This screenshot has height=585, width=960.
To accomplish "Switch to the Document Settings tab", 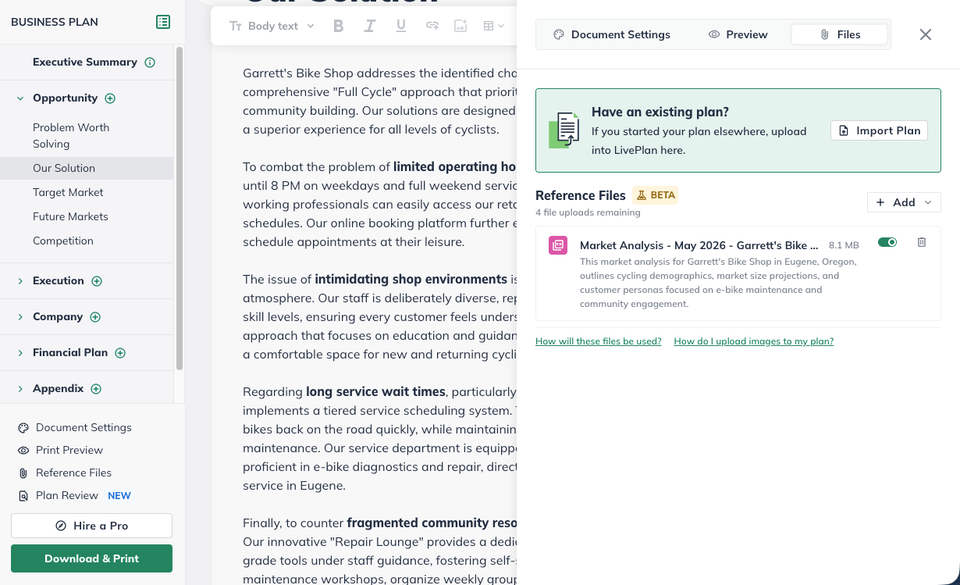I will [612, 35].
